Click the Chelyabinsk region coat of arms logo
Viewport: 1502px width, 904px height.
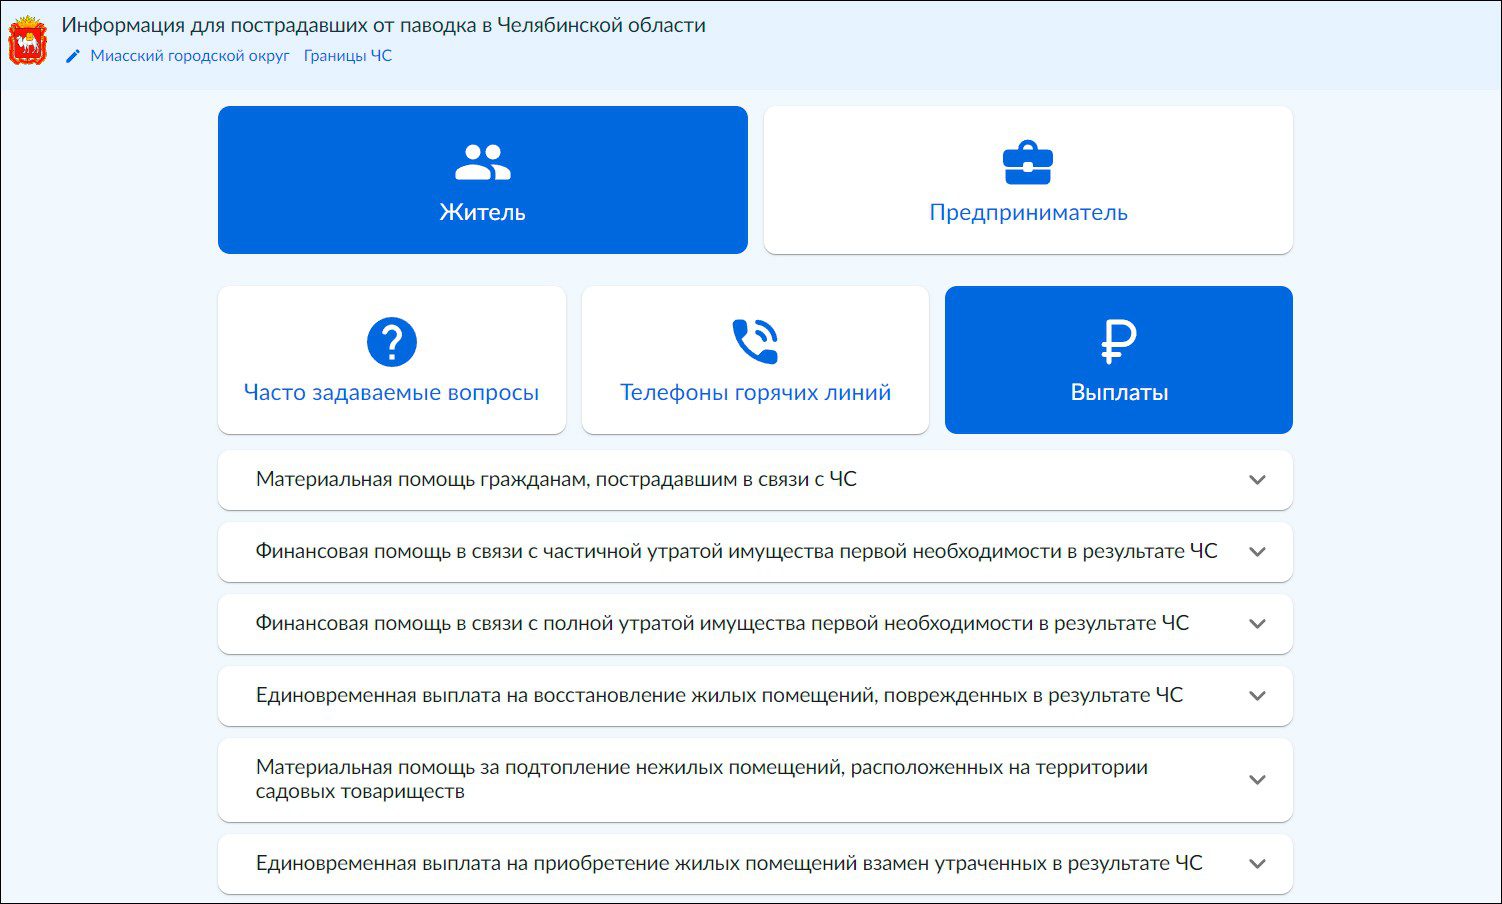[x=27, y=40]
